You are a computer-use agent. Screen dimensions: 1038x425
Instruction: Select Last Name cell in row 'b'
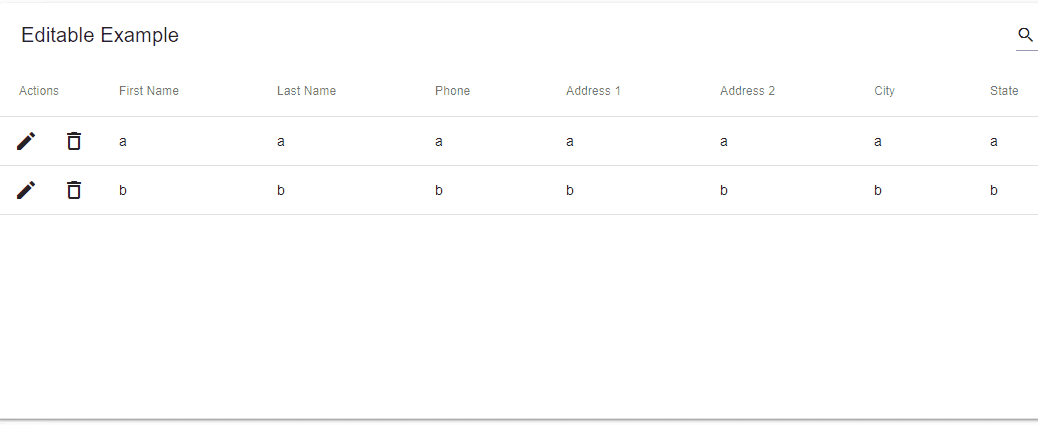(x=281, y=191)
